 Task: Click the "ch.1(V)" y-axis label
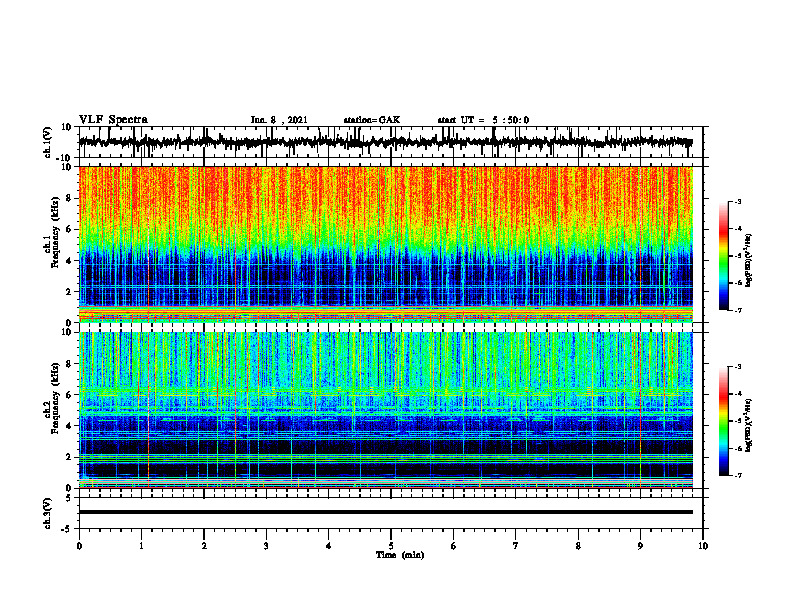(48, 142)
